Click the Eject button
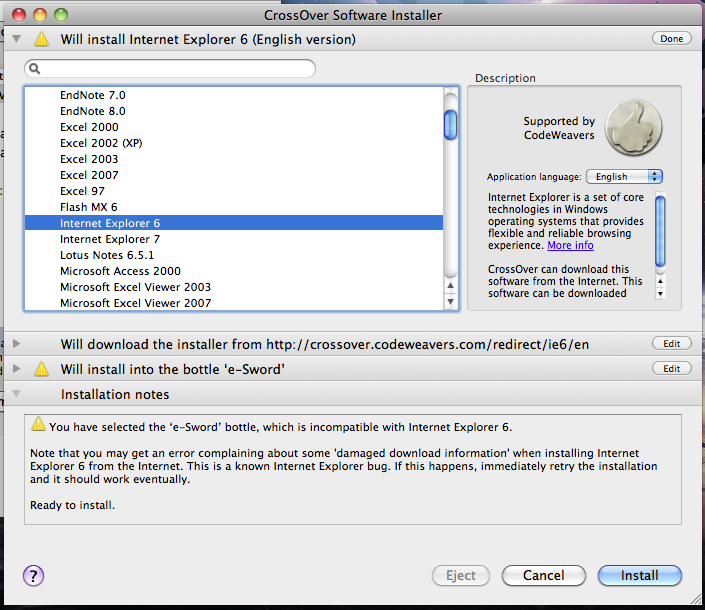Screen dimensions: 705x610 click(x=461, y=575)
